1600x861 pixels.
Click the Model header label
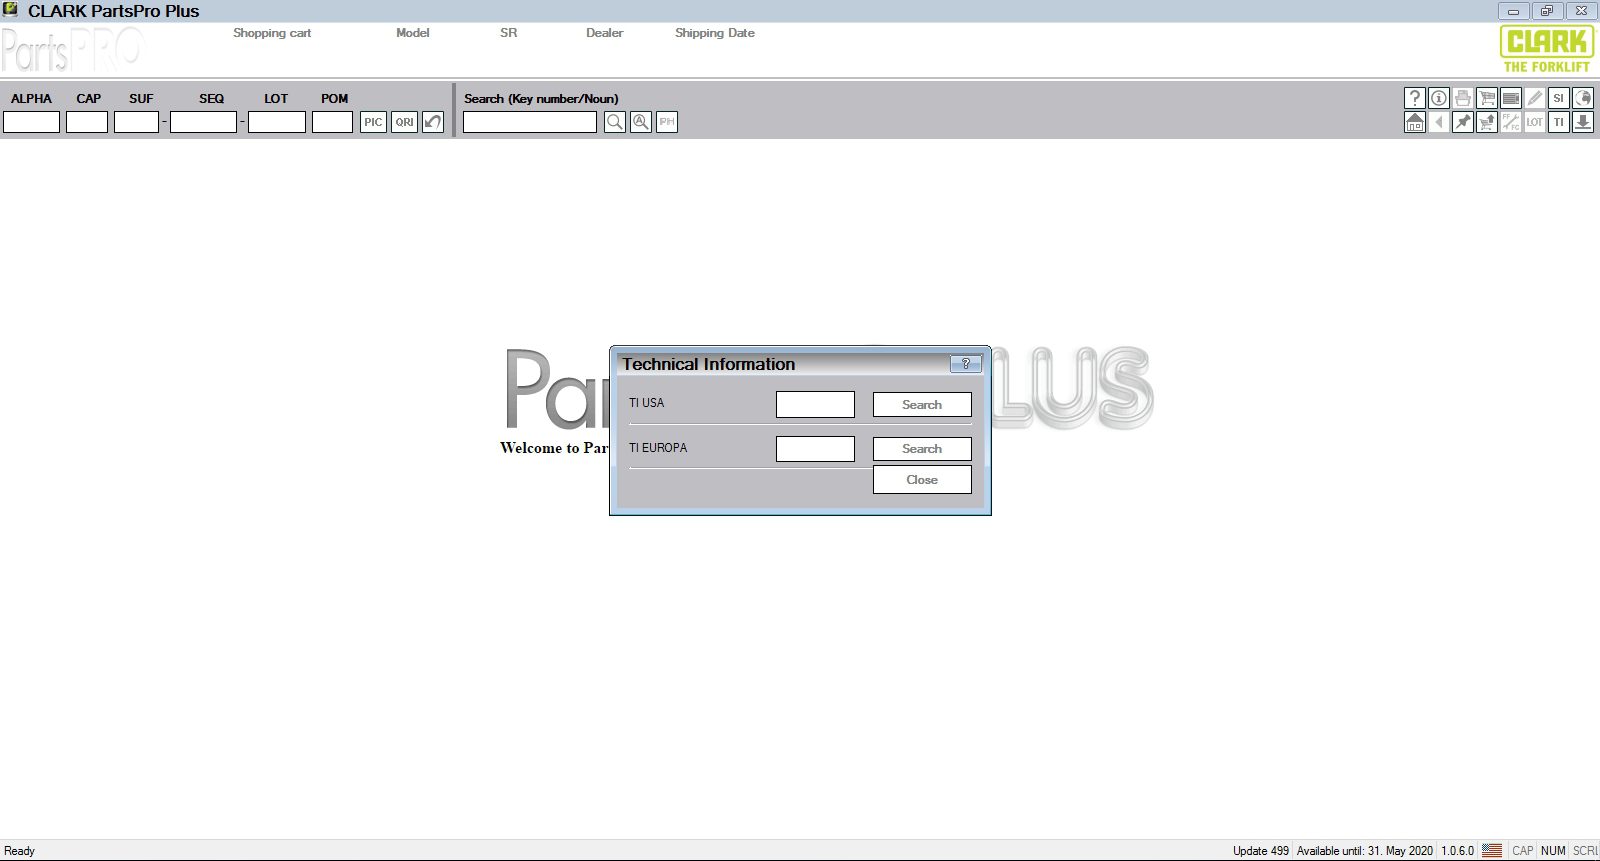click(412, 33)
